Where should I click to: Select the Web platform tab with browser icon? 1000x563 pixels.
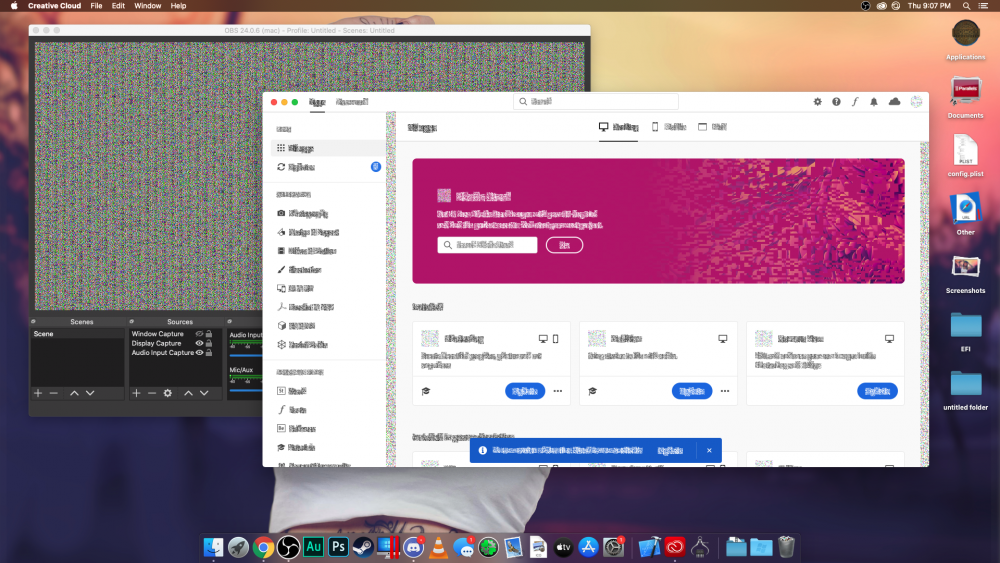coord(712,127)
